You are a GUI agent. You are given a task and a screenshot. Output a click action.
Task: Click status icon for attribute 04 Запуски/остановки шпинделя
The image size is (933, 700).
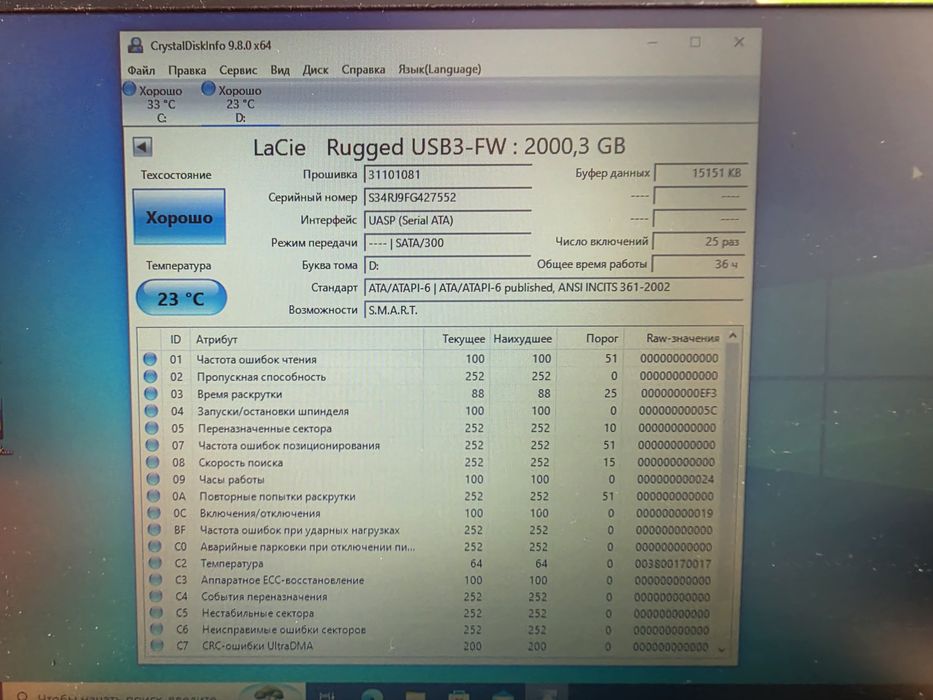152,411
